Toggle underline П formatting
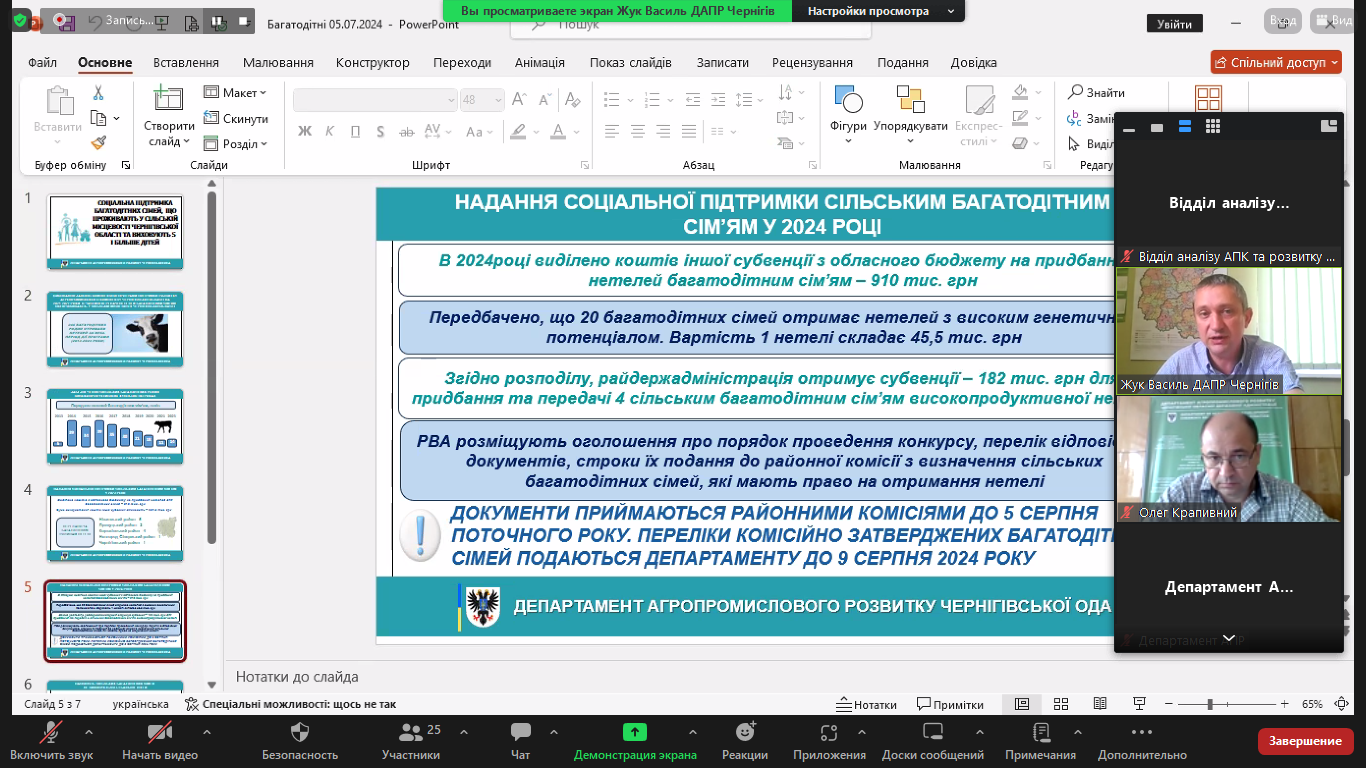This screenshot has height=768, width=1366. click(x=356, y=131)
